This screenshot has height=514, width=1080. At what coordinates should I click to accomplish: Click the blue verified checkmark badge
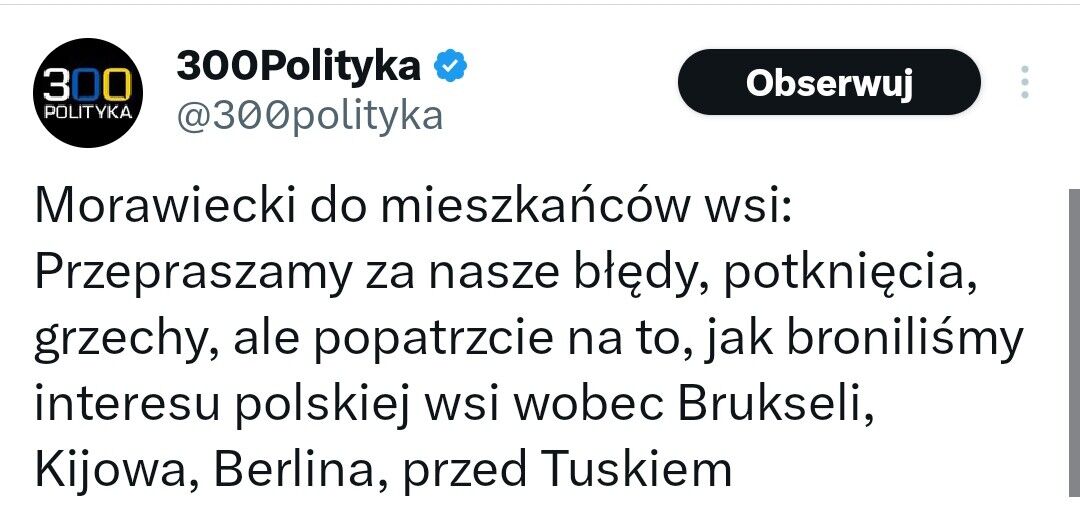click(x=450, y=66)
